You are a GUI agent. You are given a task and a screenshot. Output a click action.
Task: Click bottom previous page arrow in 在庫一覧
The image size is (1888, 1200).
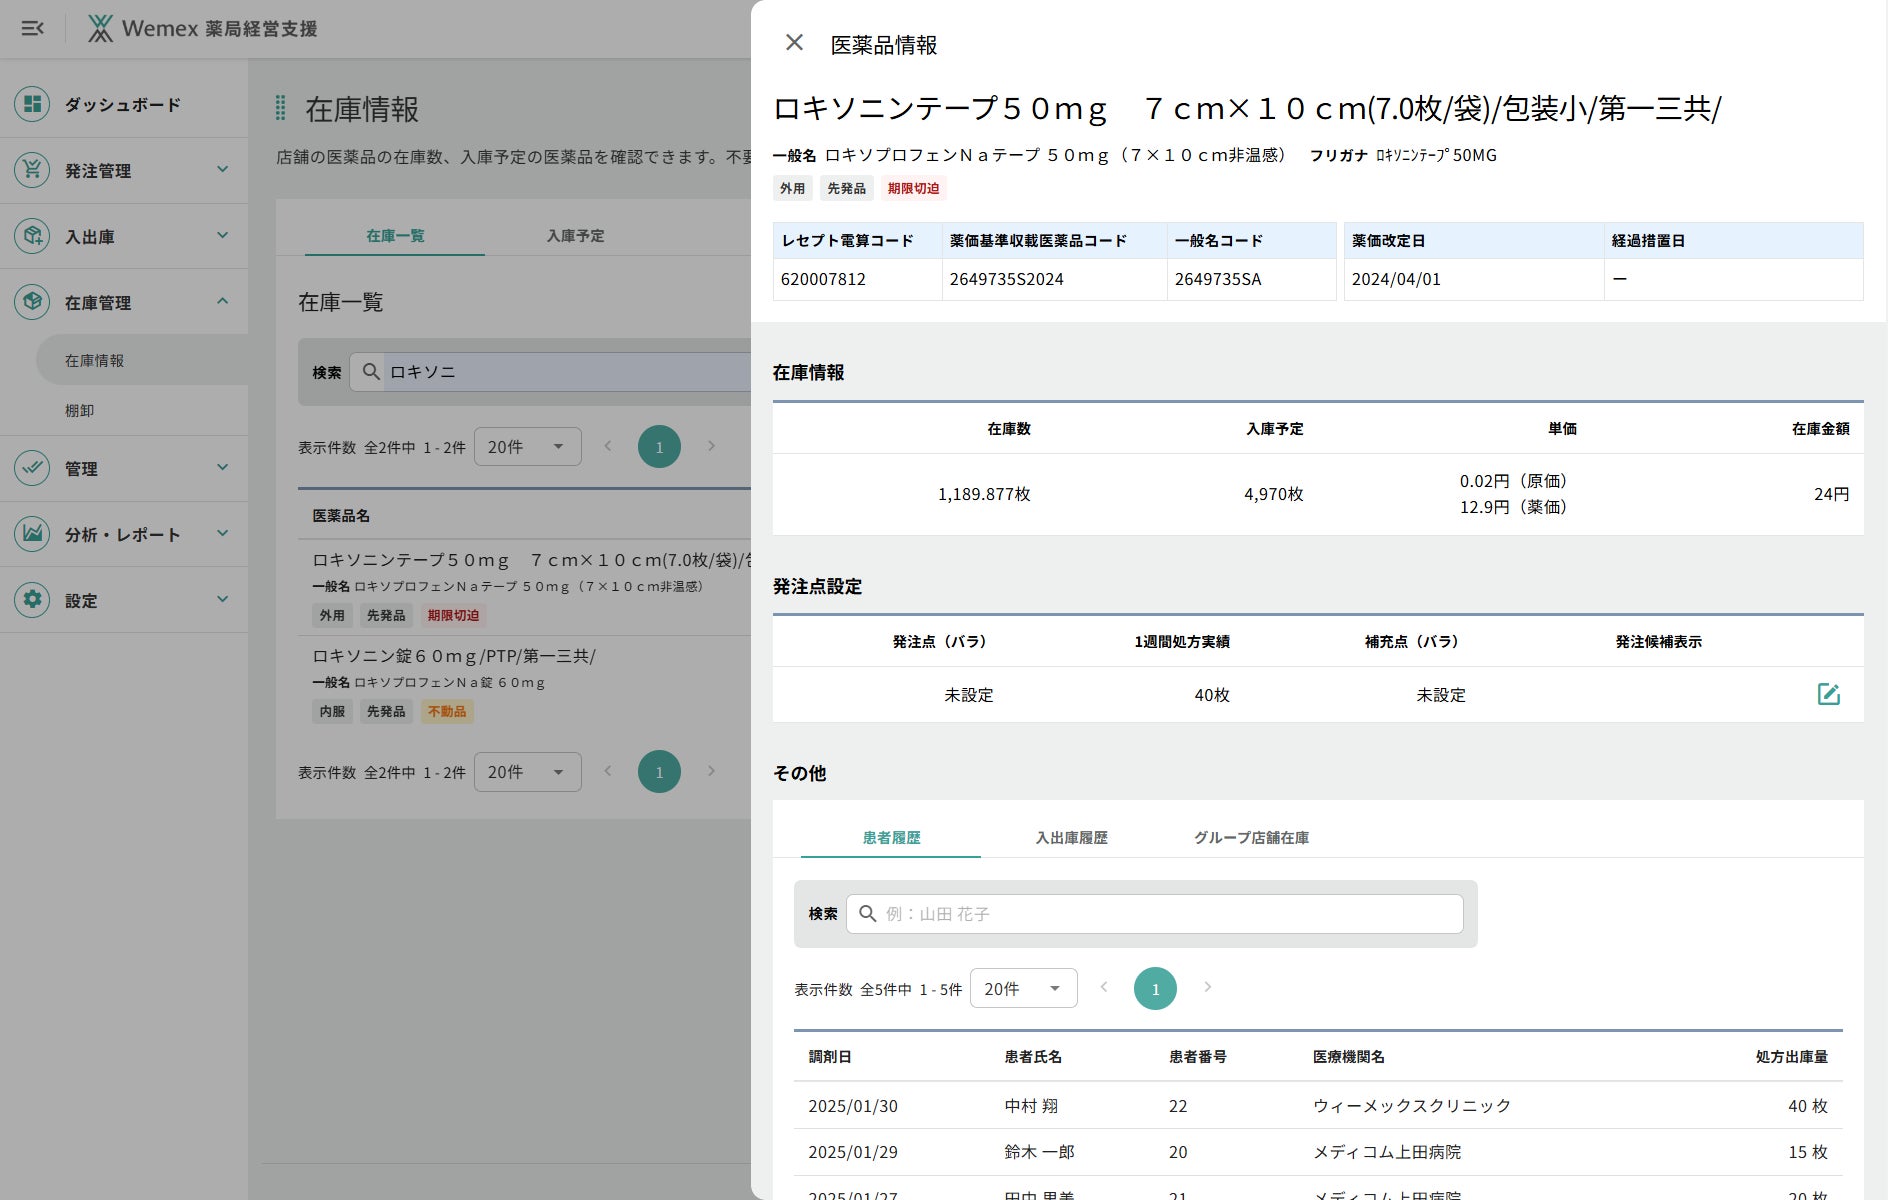[x=608, y=771]
